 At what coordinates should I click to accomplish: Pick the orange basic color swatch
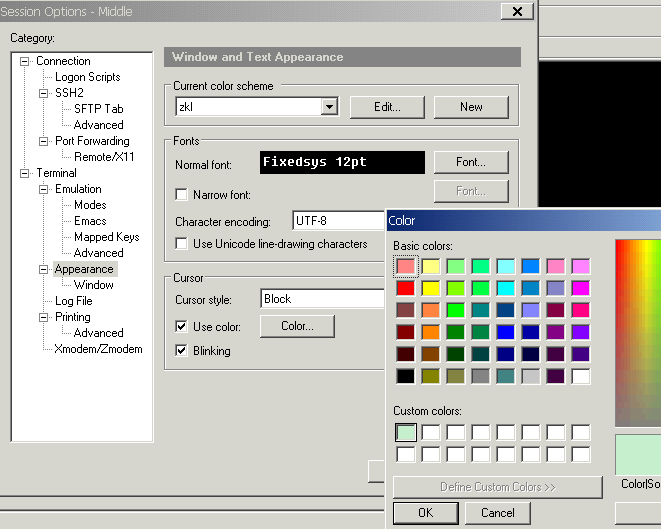point(431,332)
